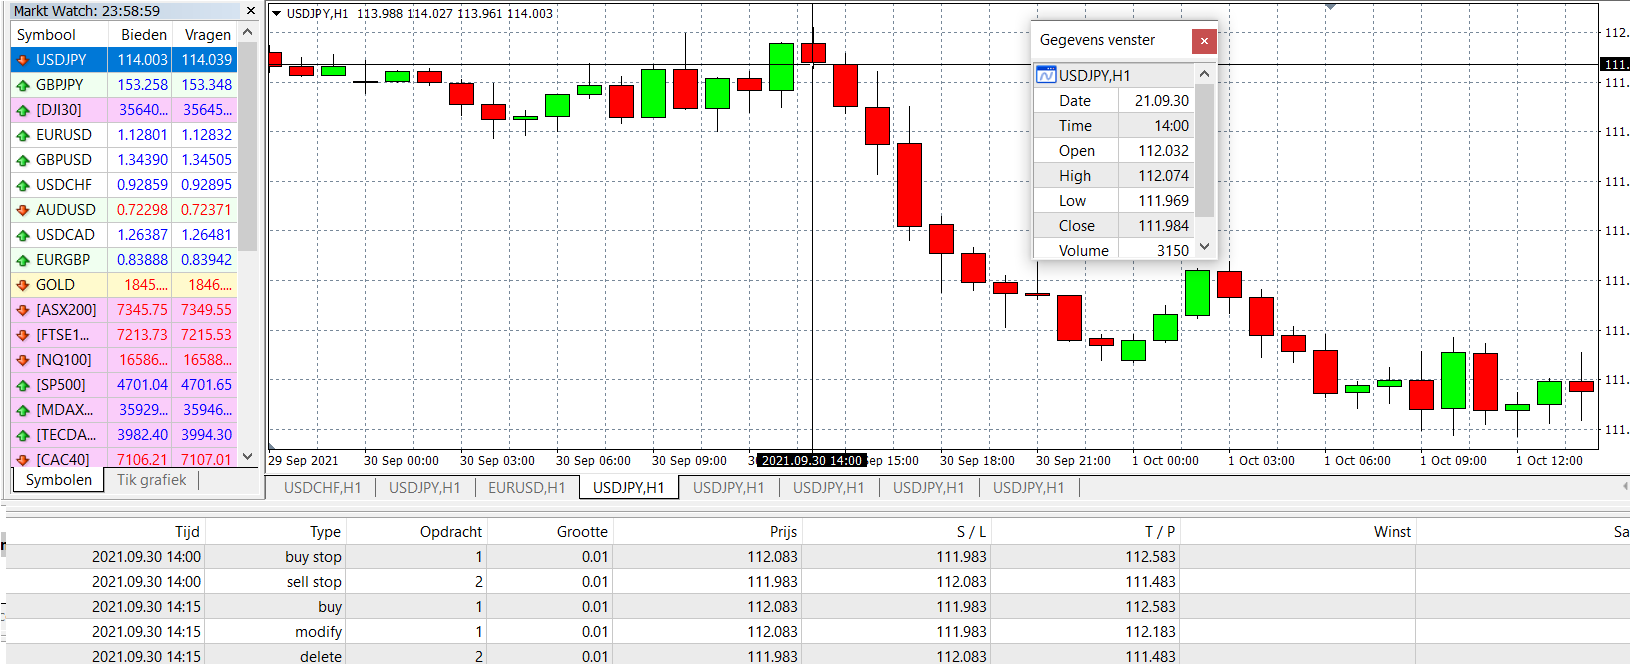Click the USDCAD arrow icon
Screen dimensions: 1630x665
(x=23, y=235)
